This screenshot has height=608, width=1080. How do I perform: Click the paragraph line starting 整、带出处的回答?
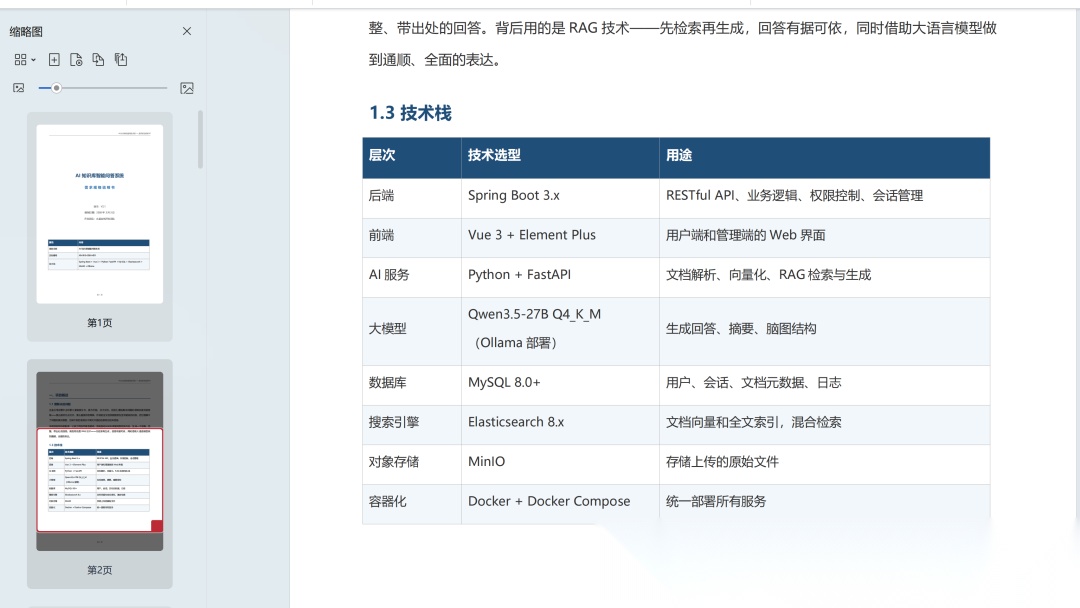tap(683, 28)
